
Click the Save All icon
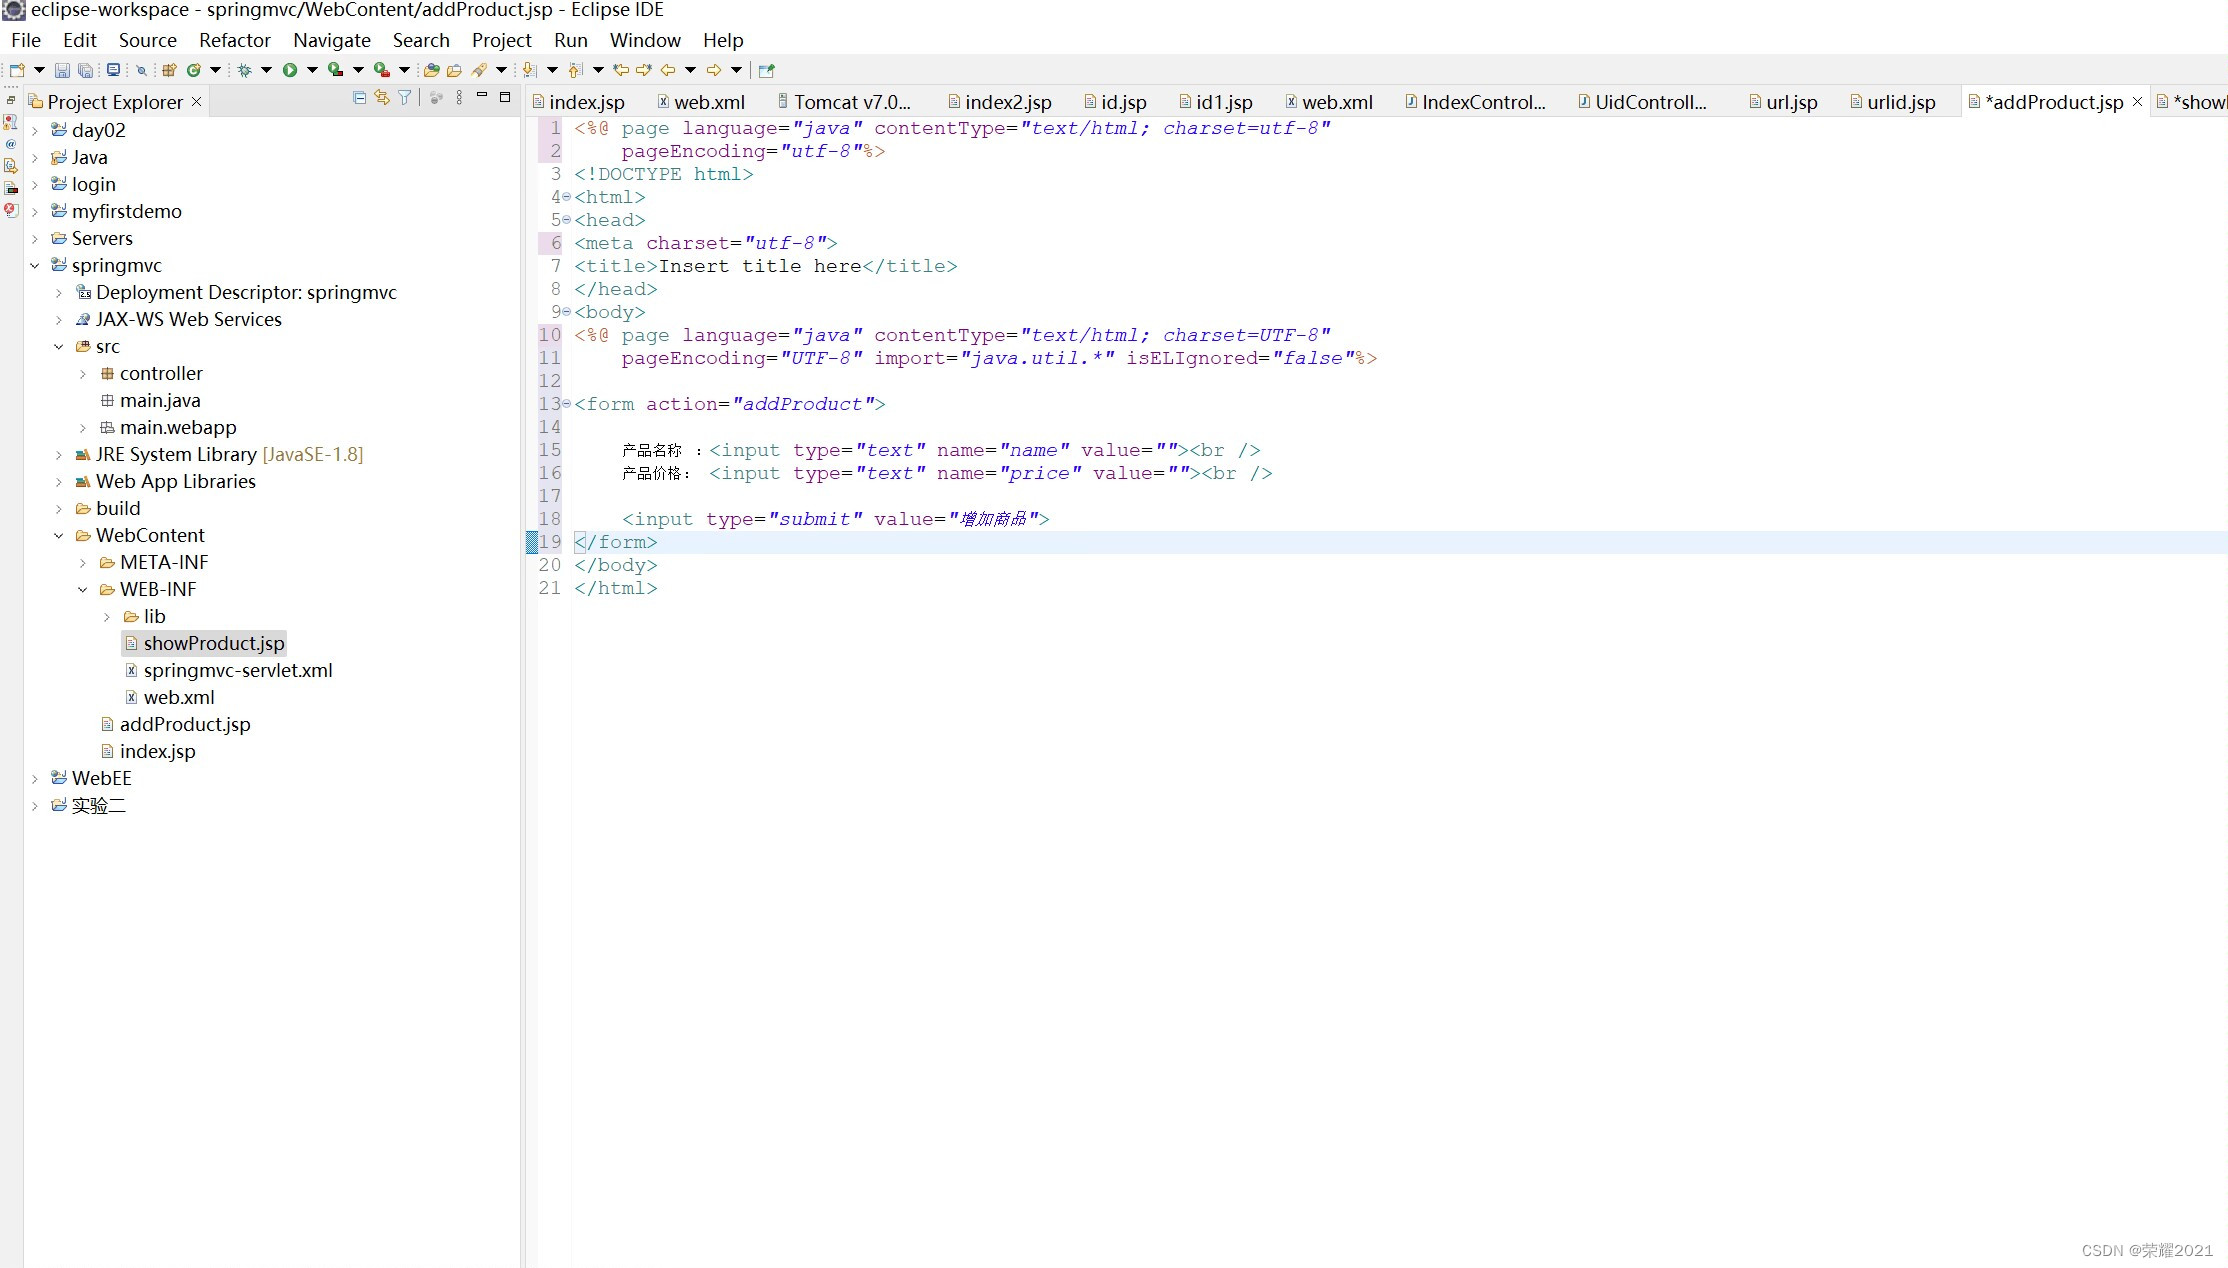[x=86, y=70]
